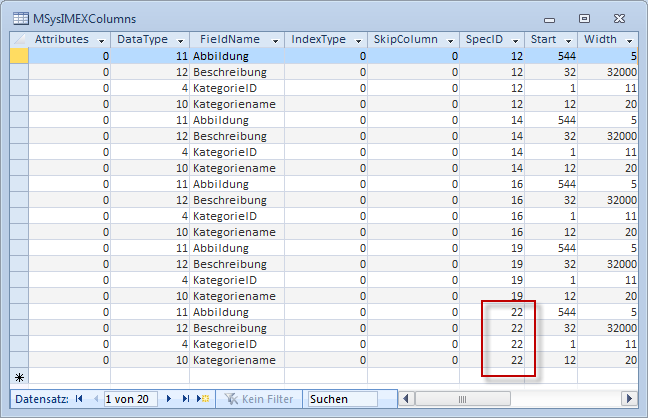Maximize the MSysIMEXColumns window

point(584,18)
